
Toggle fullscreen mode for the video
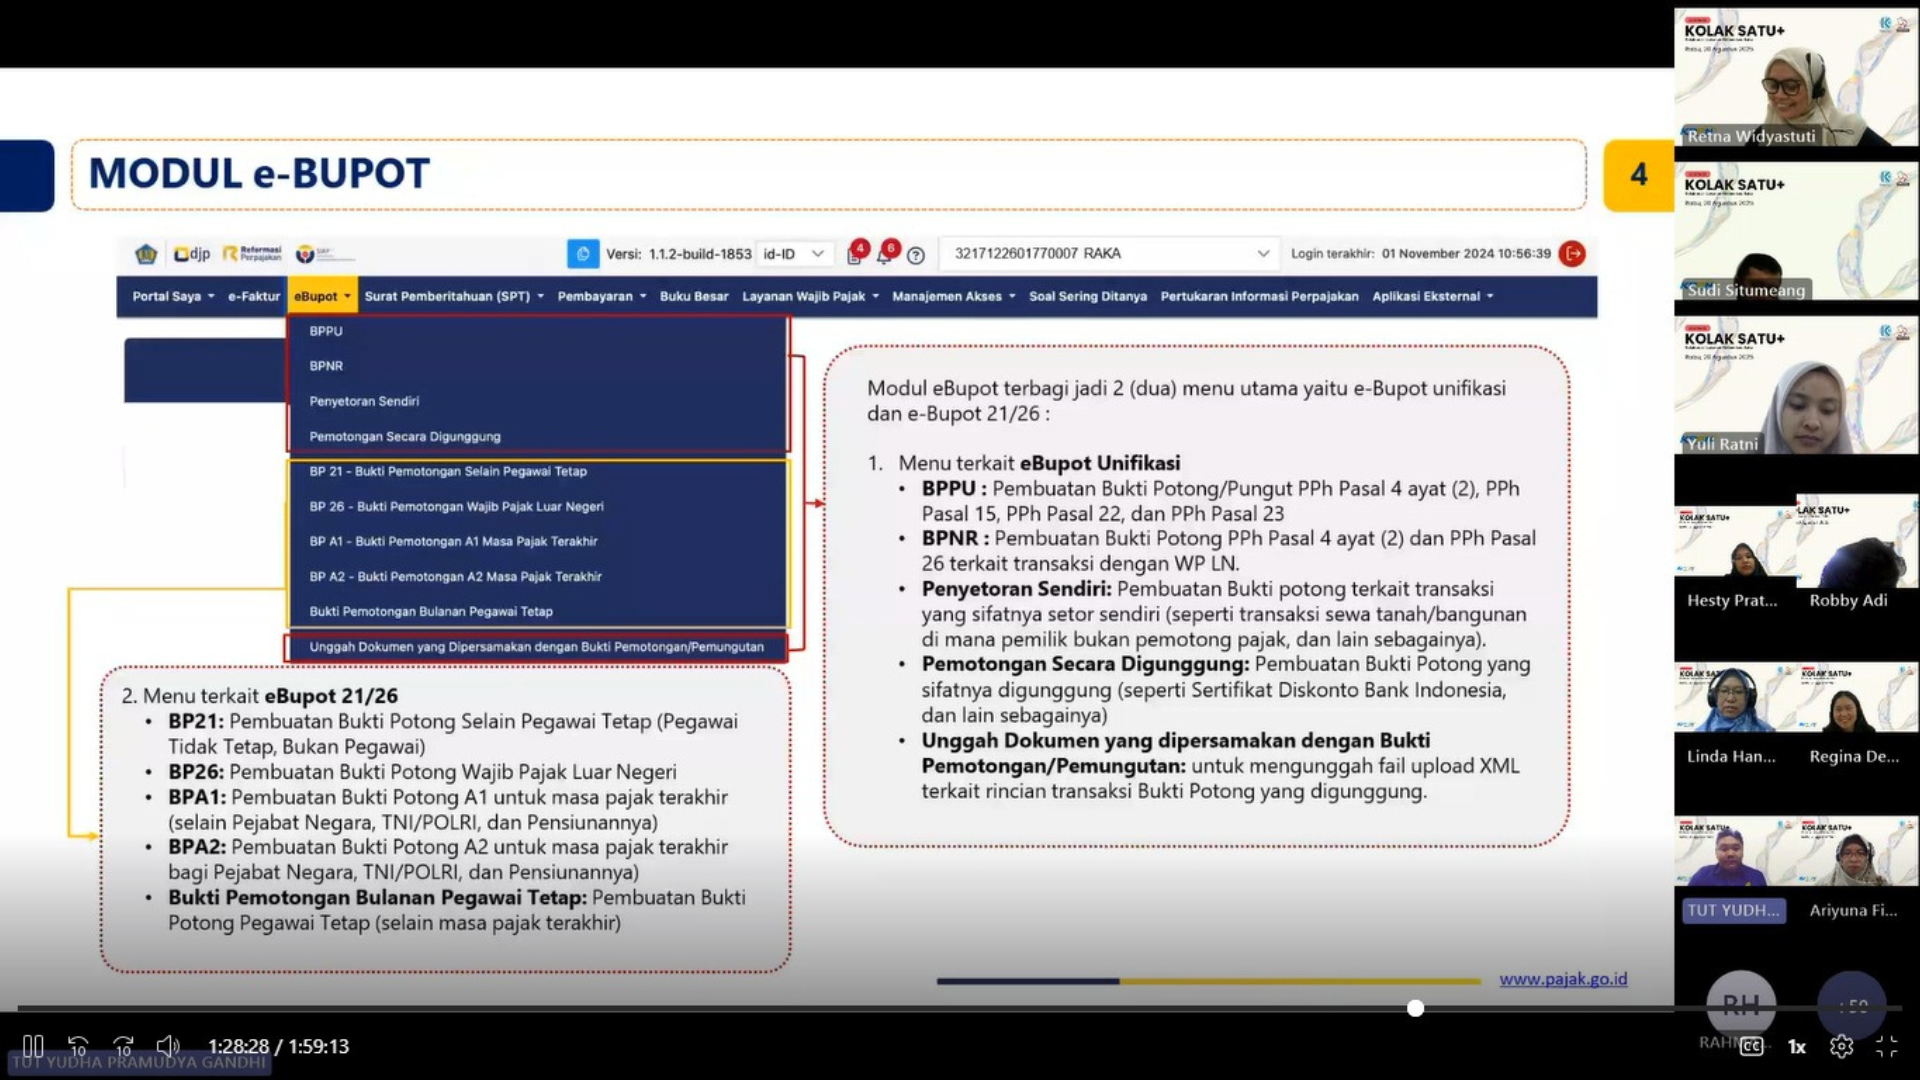click(x=1886, y=1046)
